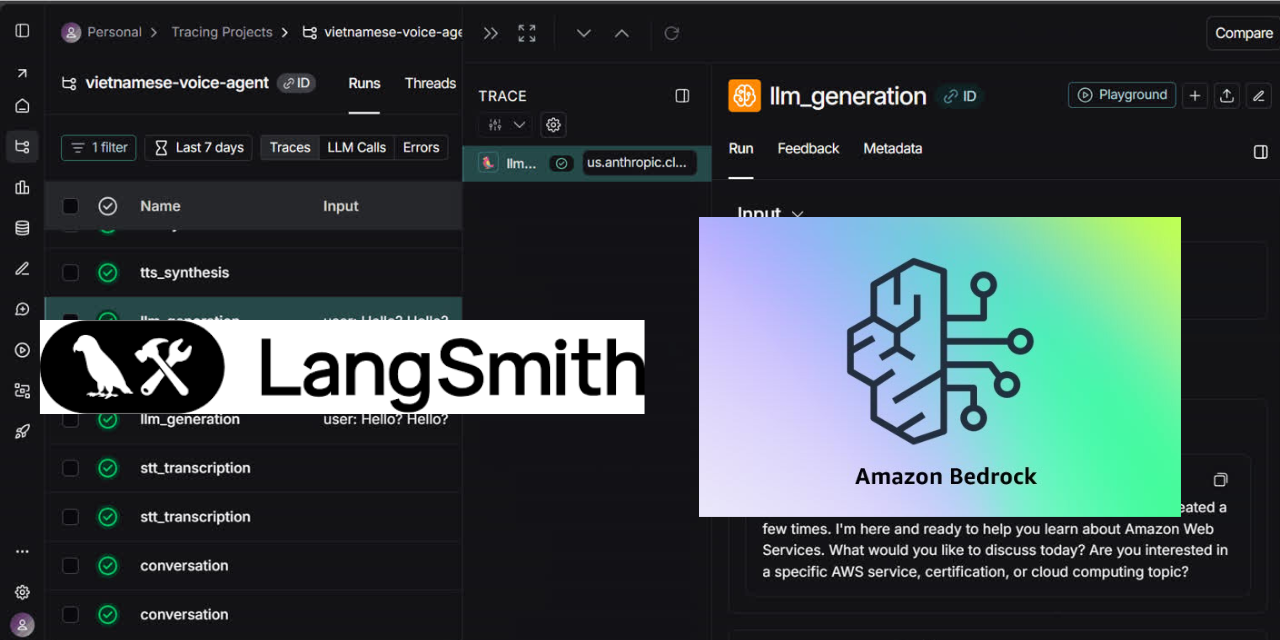
Task: Go to previous run with up chevron
Action: pyautogui.click(x=622, y=33)
